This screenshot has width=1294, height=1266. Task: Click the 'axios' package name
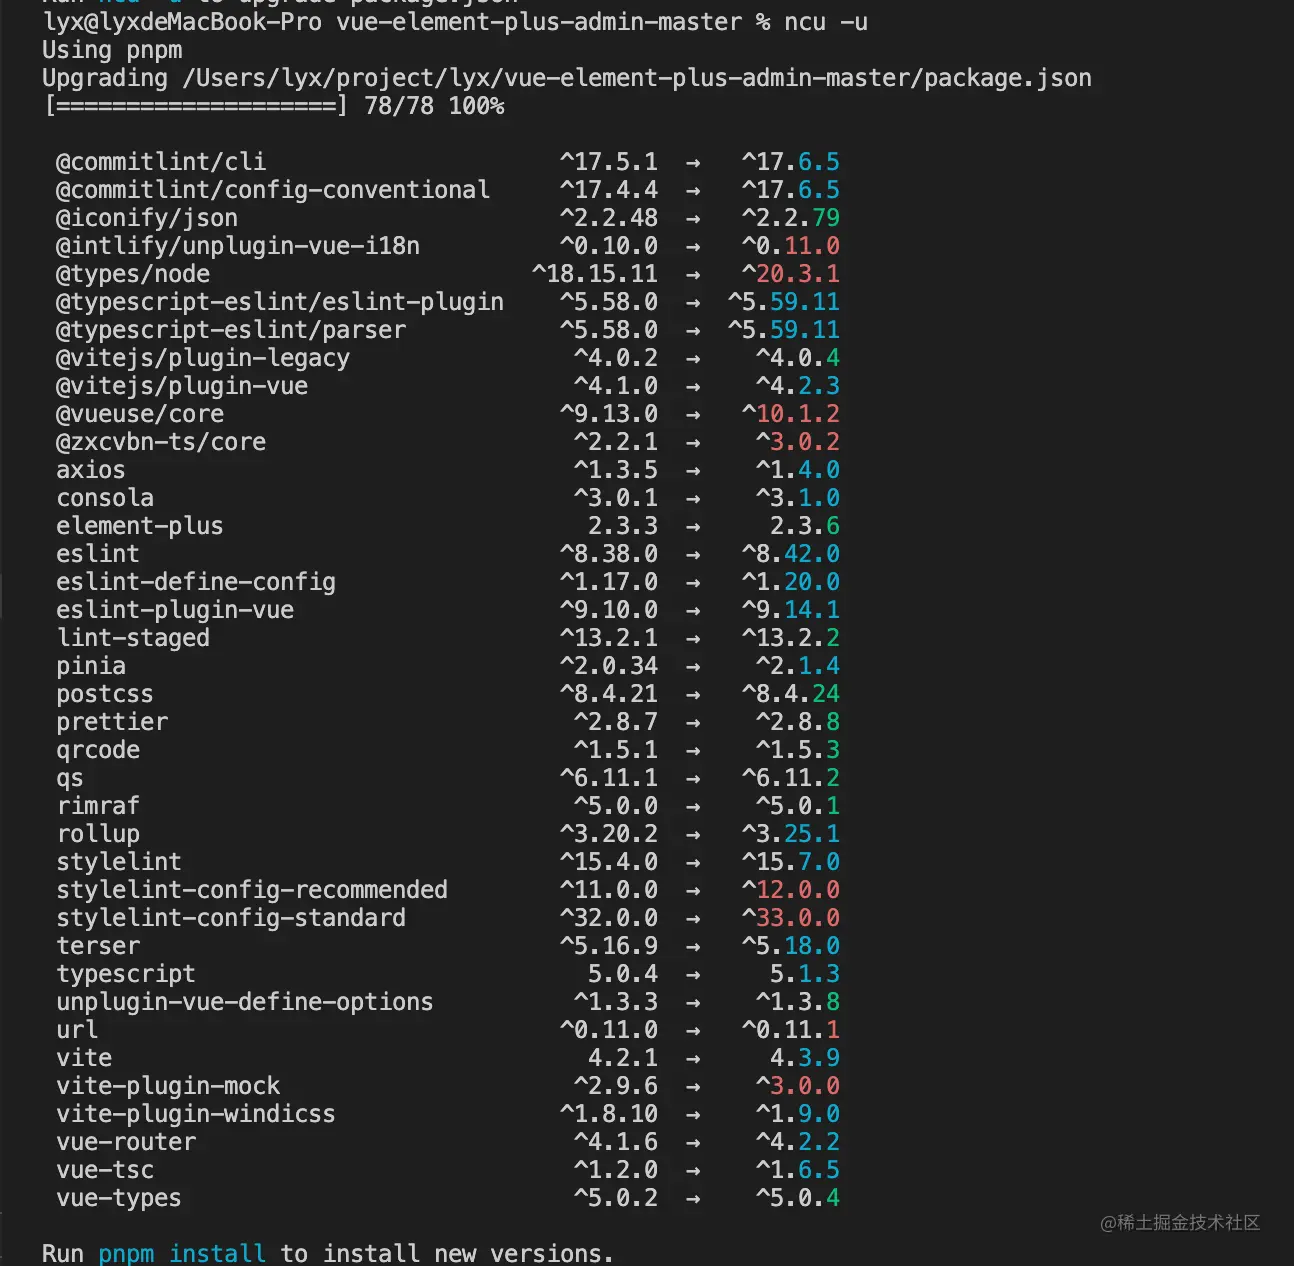point(91,470)
